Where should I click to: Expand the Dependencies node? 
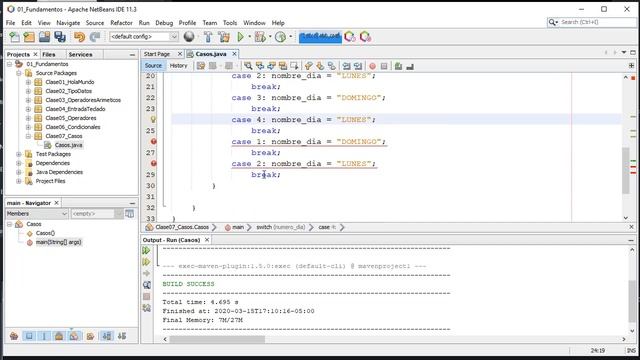(19, 163)
